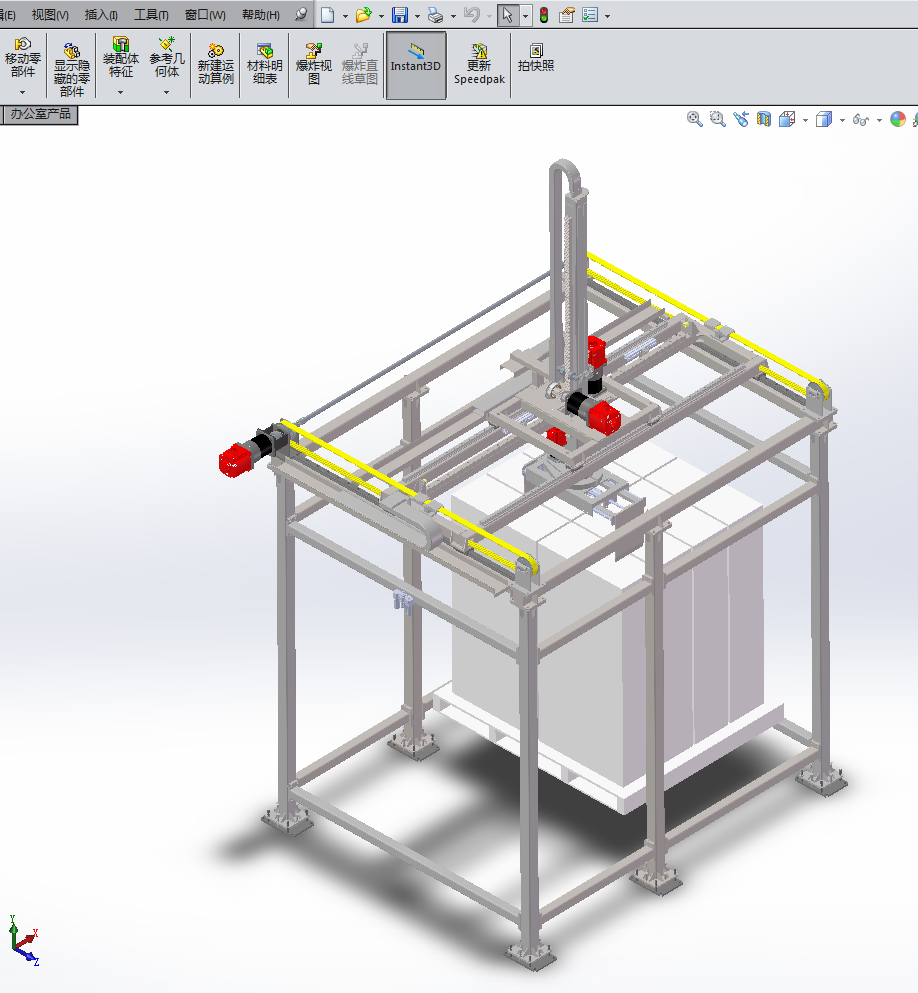Click the Exploded View (爆炸视图) tool
This screenshot has height=993, width=918.
tap(313, 64)
